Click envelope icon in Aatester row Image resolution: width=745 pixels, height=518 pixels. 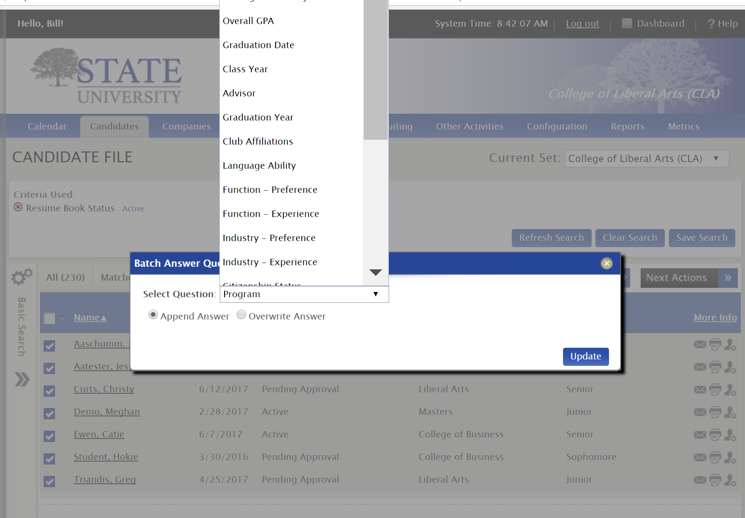pyautogui.click(x=699, y=367)
